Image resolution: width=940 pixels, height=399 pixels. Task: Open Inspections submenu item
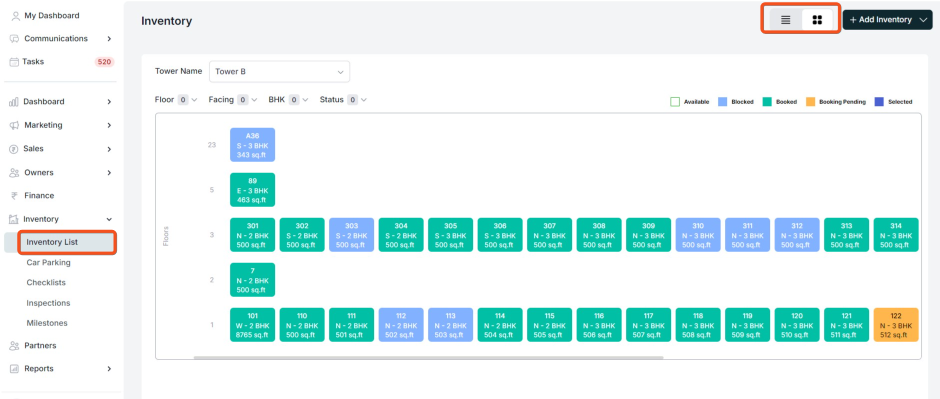click(49, 303)
